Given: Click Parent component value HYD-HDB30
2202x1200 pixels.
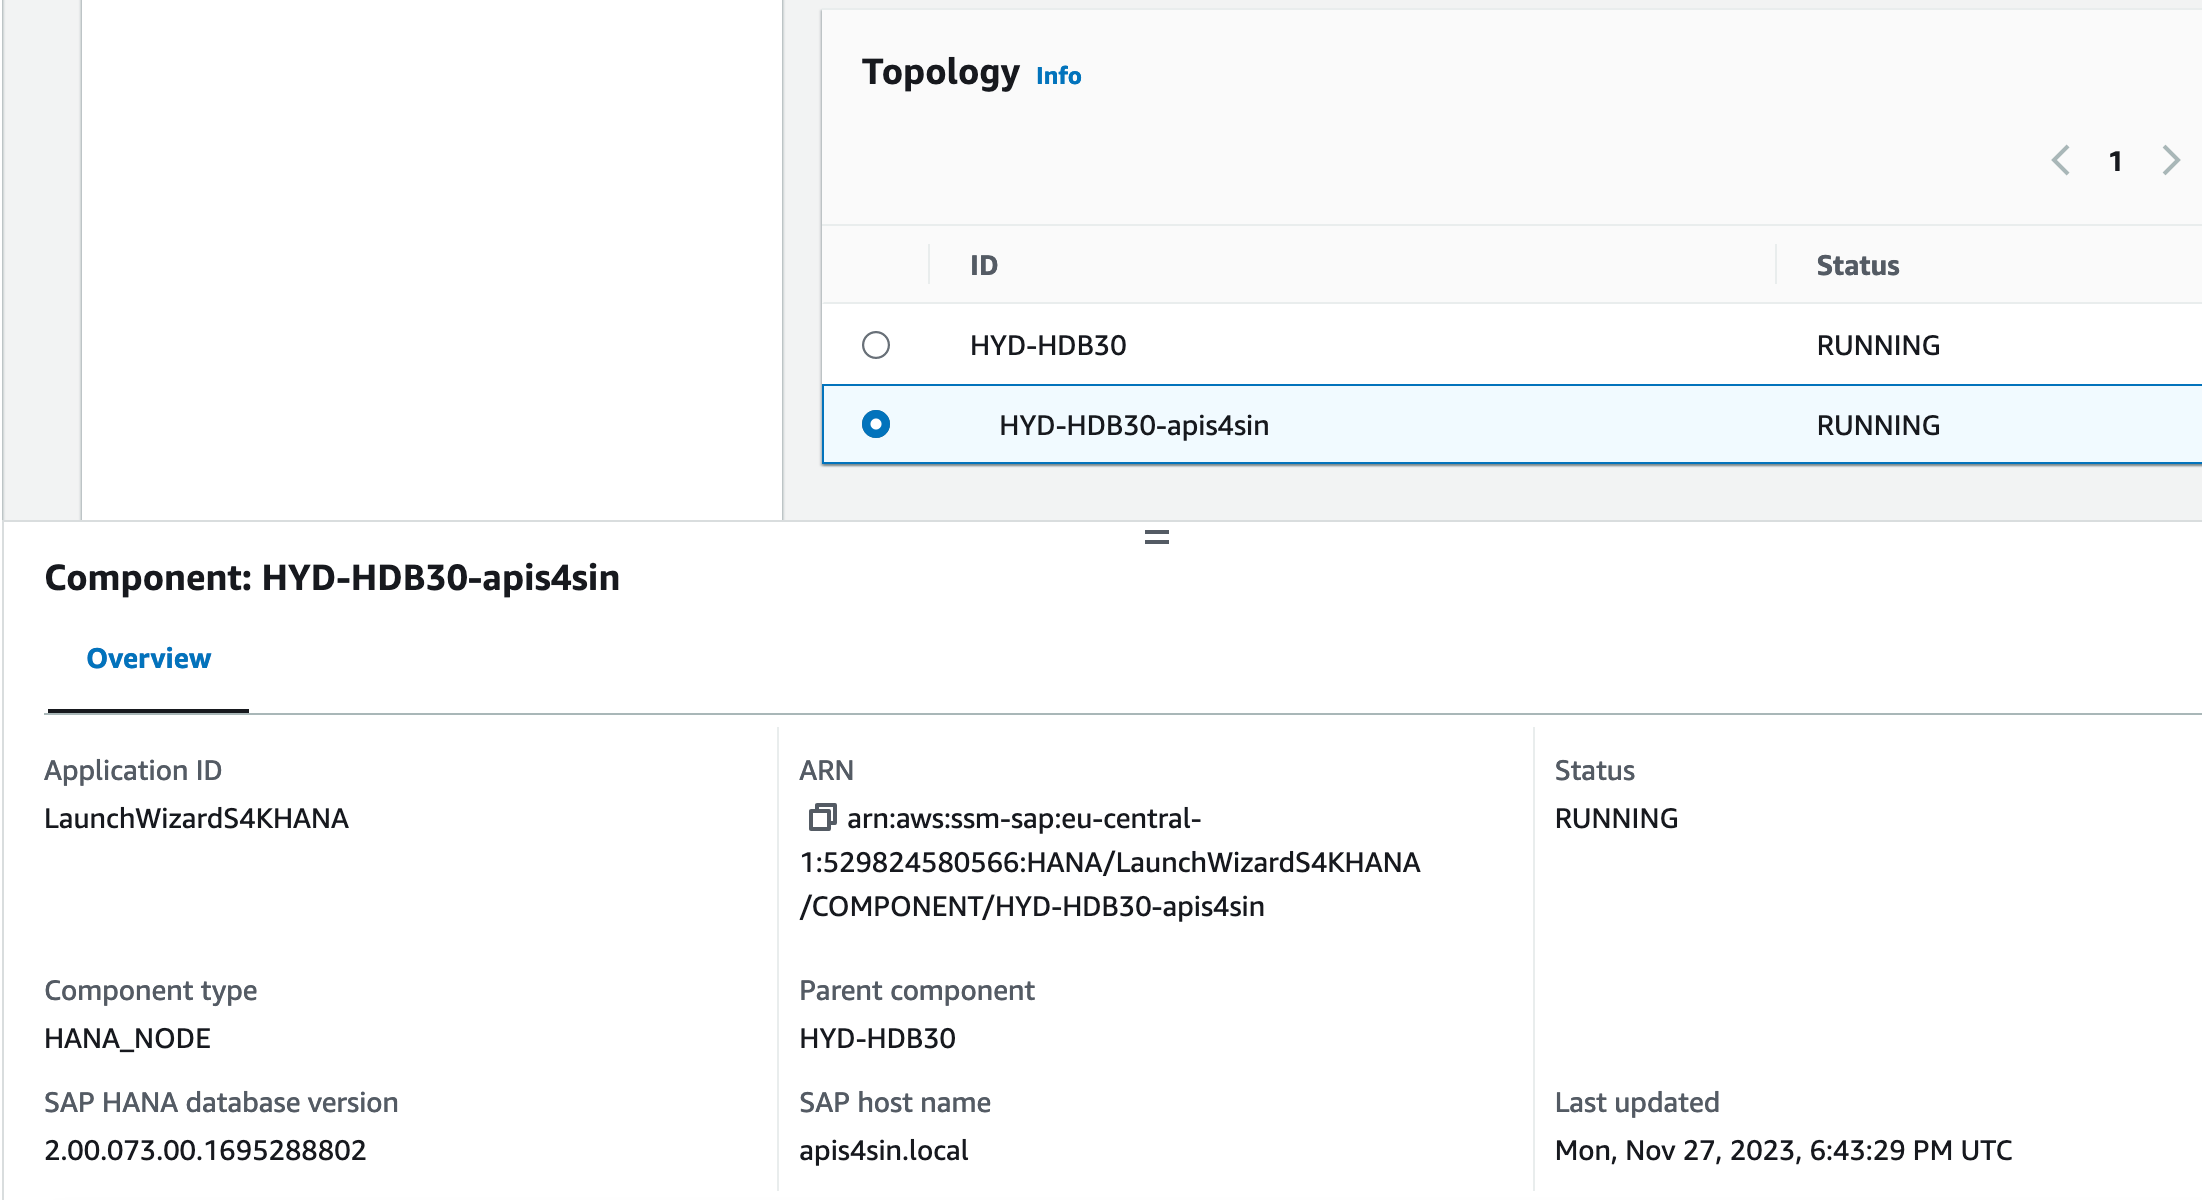Looking at the screenshot, I should click(x=877, y=1038).
